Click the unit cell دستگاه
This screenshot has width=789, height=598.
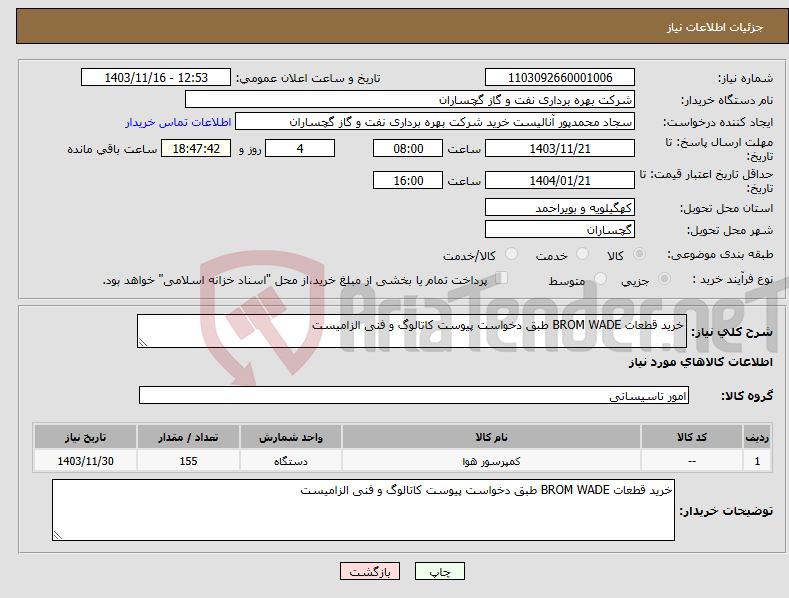click(x=291, y=461)
